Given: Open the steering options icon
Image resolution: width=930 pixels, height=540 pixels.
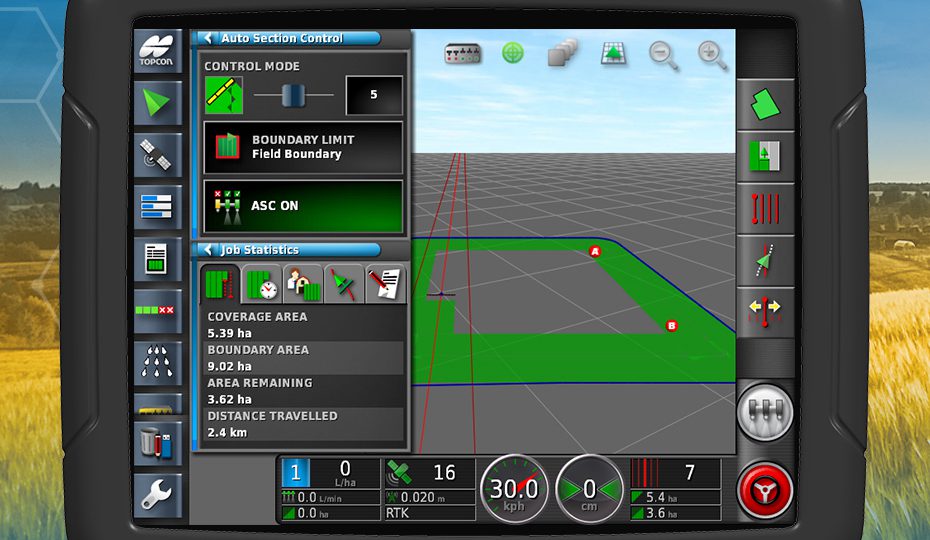Looking at the screenshot, I should pyautogui.click(x=765, y=261).
